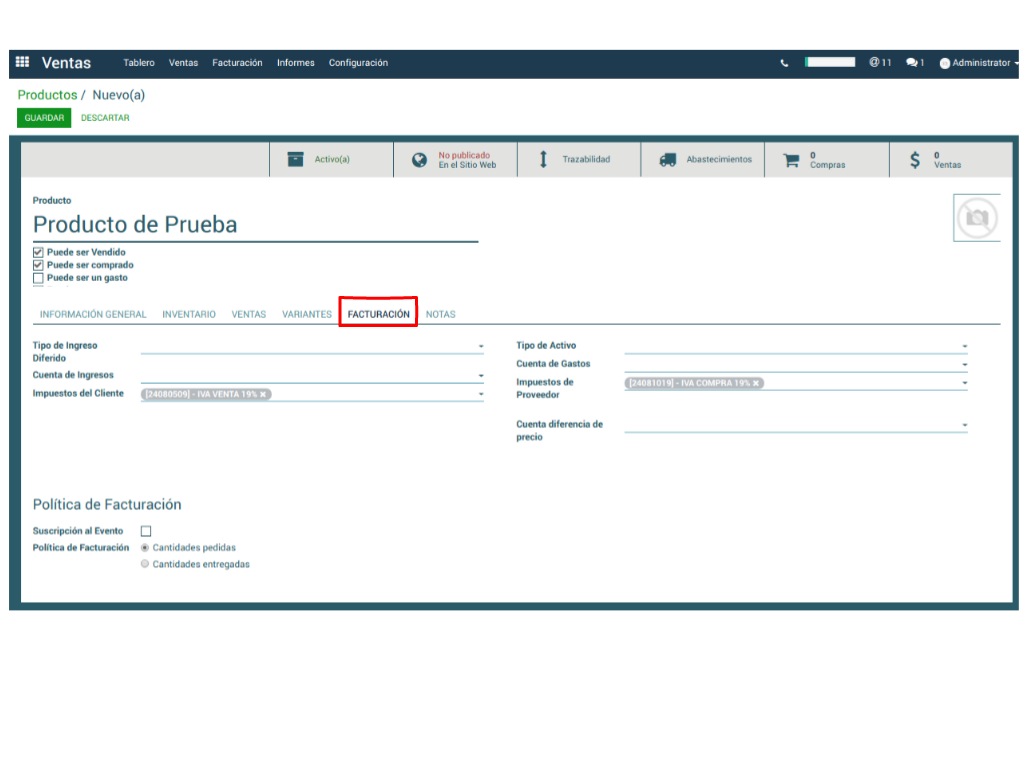Select 'Cantidades entregadas' radio option

145,564
